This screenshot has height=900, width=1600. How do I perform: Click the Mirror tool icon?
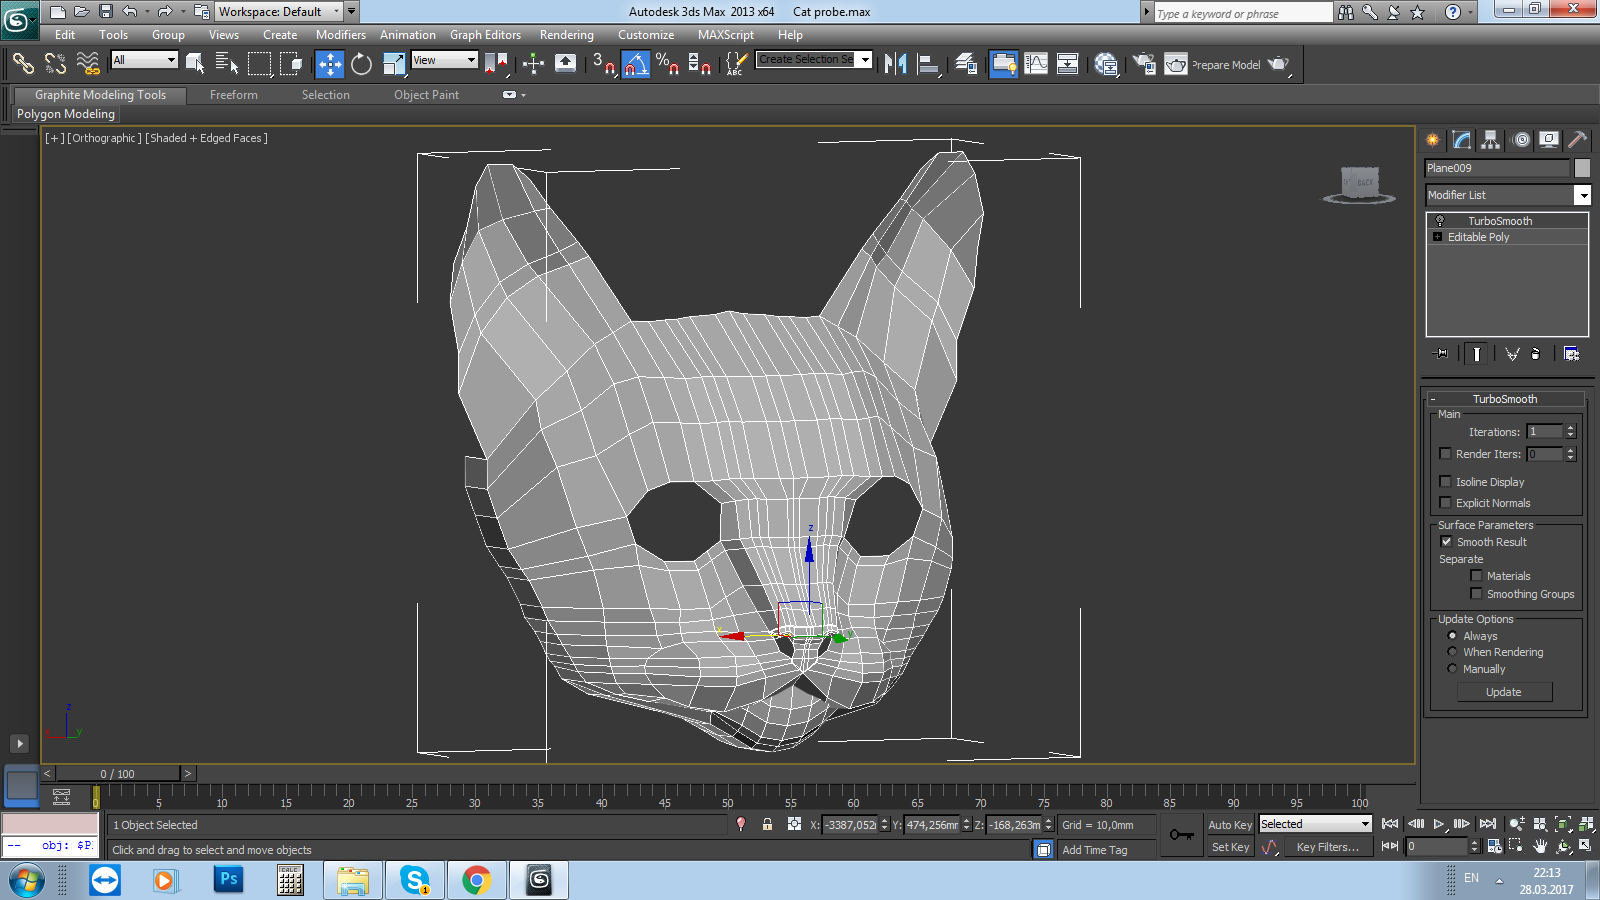[x=895, y=65]
